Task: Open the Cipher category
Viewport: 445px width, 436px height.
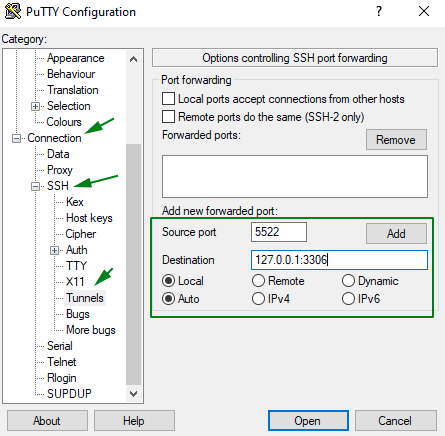Action: coord(81,234)
